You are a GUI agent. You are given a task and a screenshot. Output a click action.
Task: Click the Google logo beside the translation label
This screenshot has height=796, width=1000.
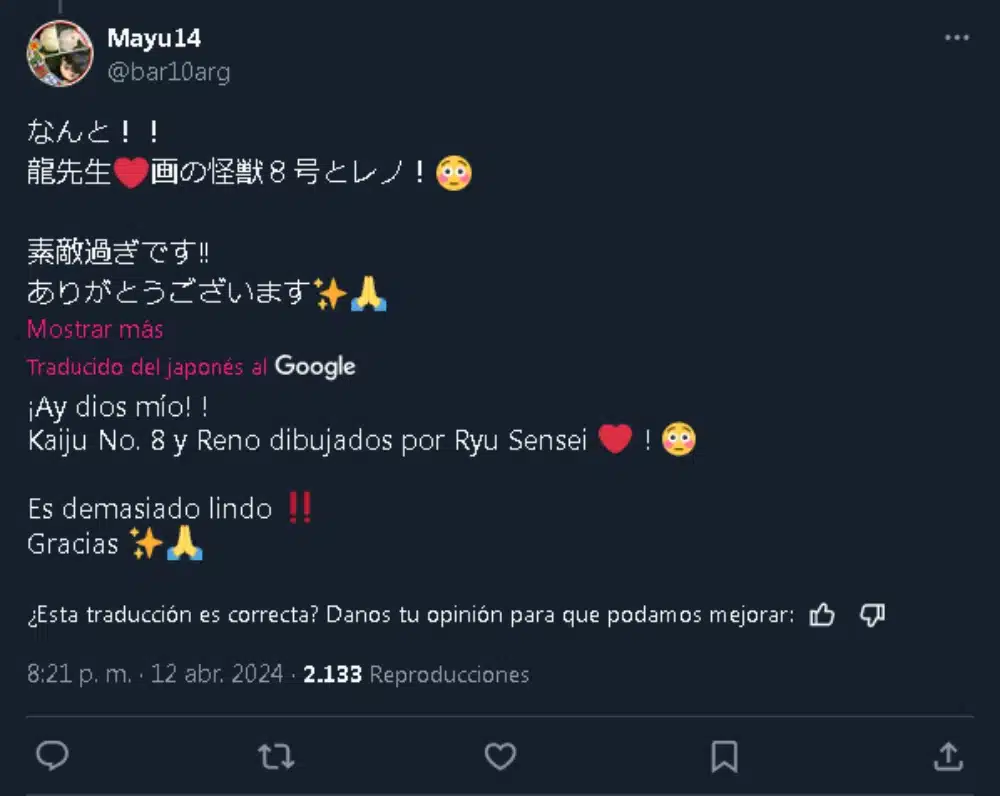[315, 367]
